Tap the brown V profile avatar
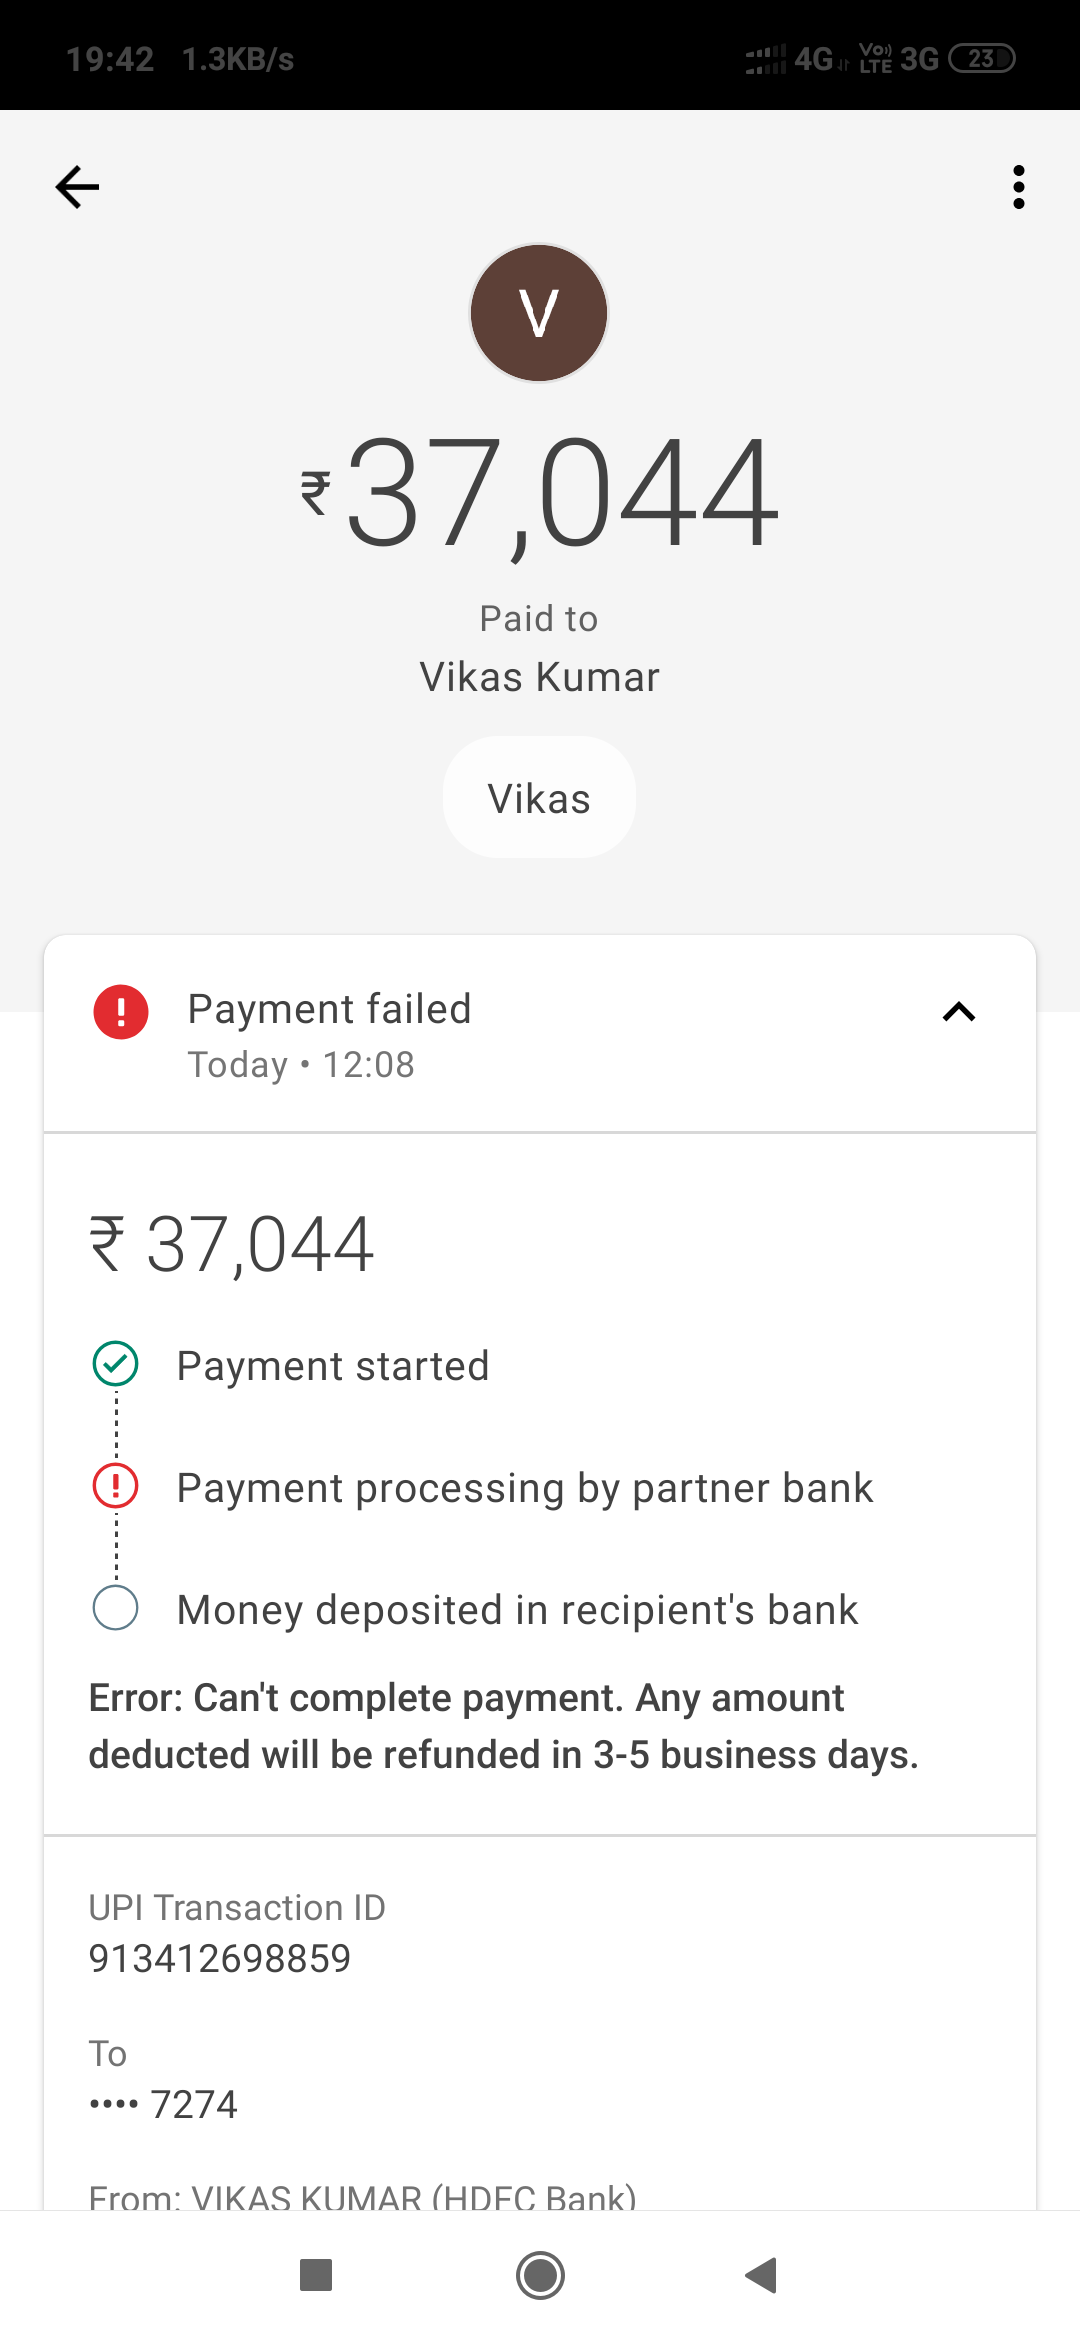The height and width of the screenshot is (2340, 1080). [539, 313]
